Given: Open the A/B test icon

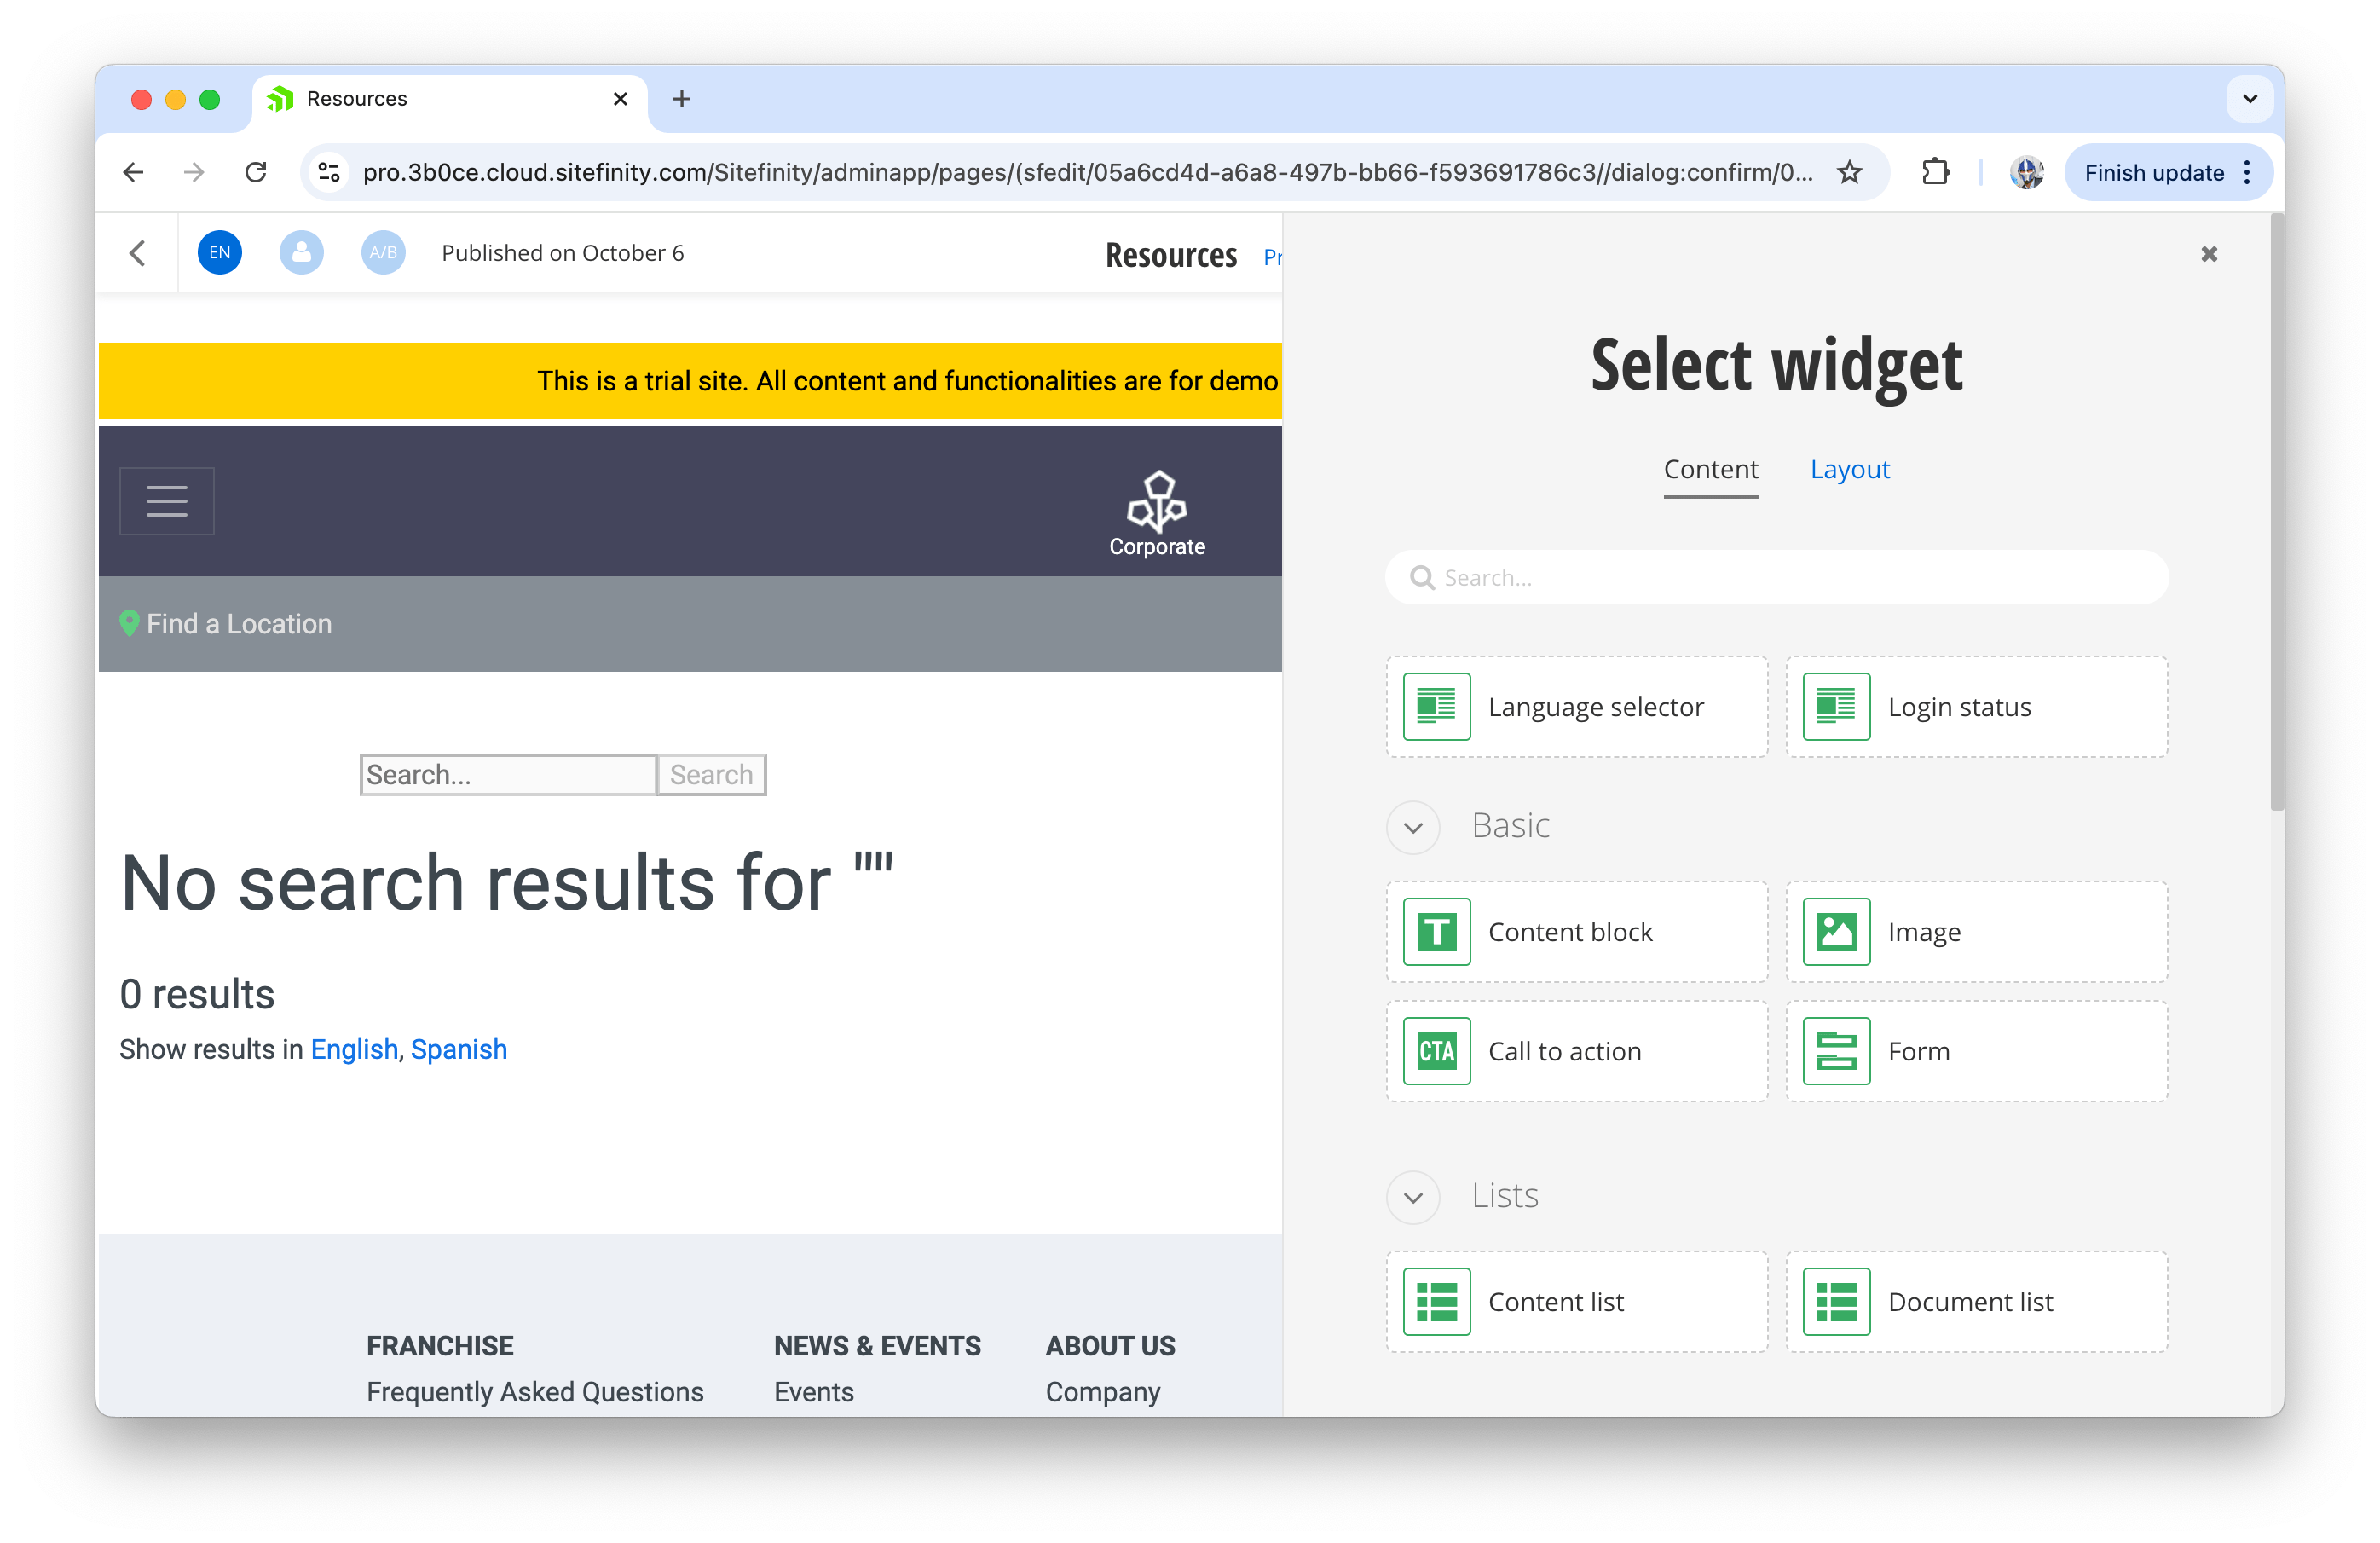Looking at the screenshot, I should [x=383, y=253].
